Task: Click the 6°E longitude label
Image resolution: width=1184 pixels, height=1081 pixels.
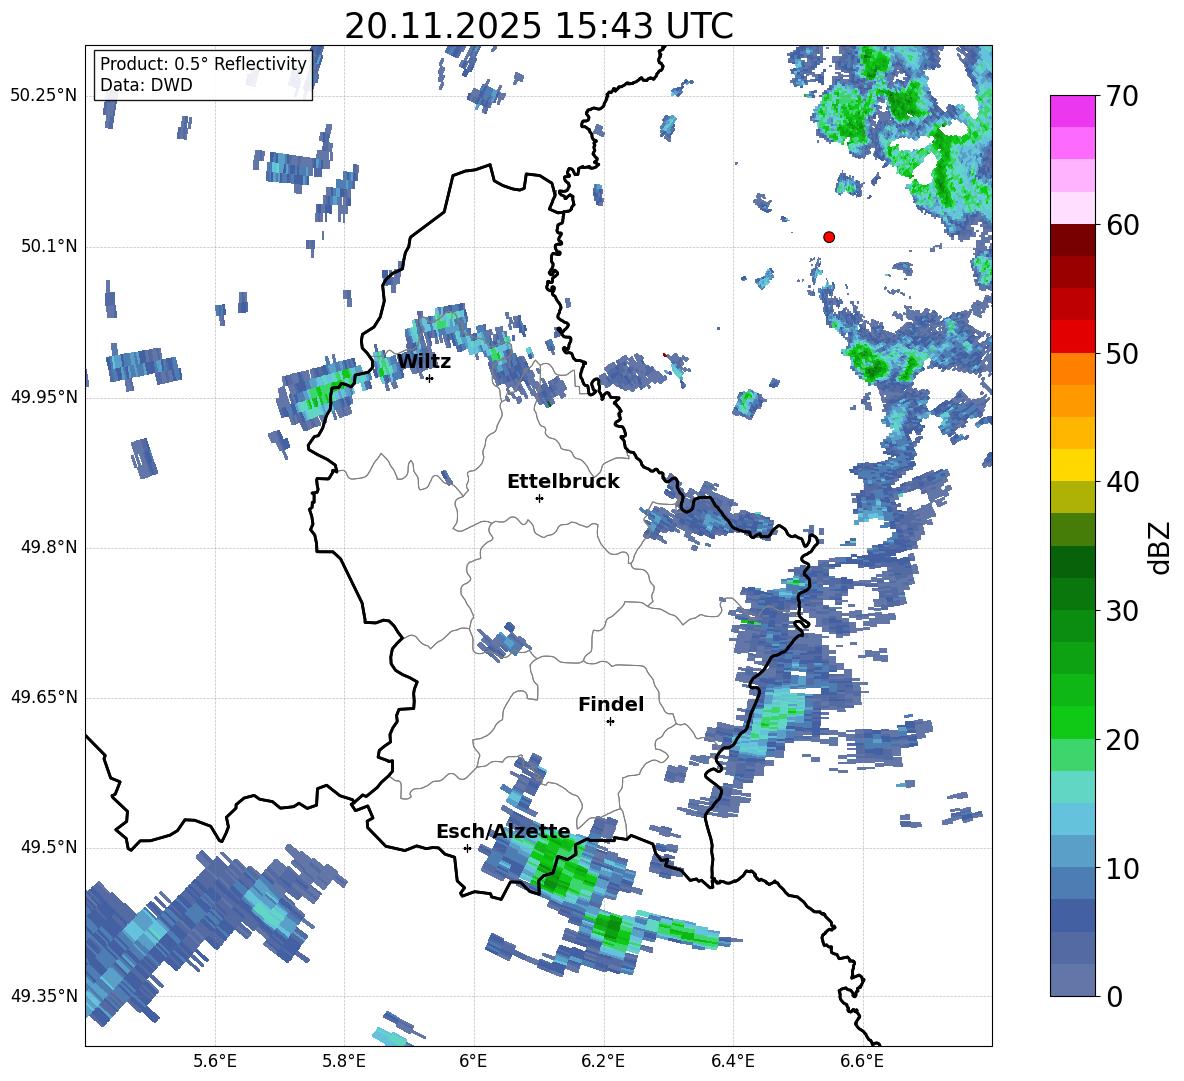Action: pyautogui.click(x=473, y=1061)
